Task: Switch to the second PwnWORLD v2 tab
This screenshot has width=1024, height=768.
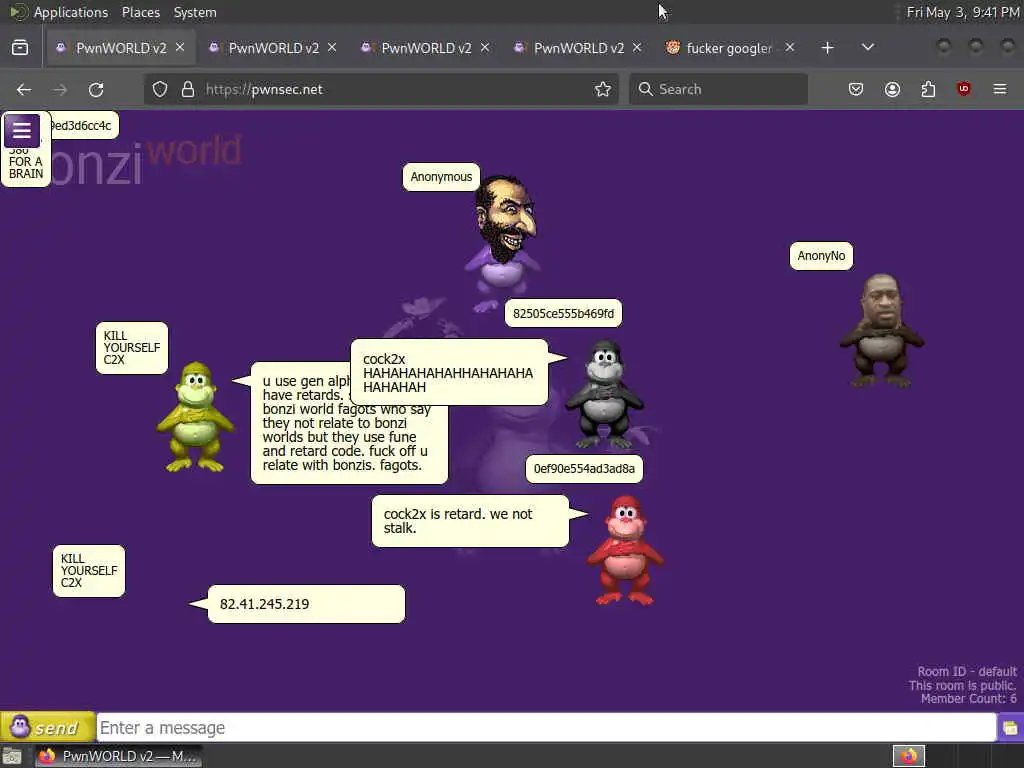Action: (273, 48)
